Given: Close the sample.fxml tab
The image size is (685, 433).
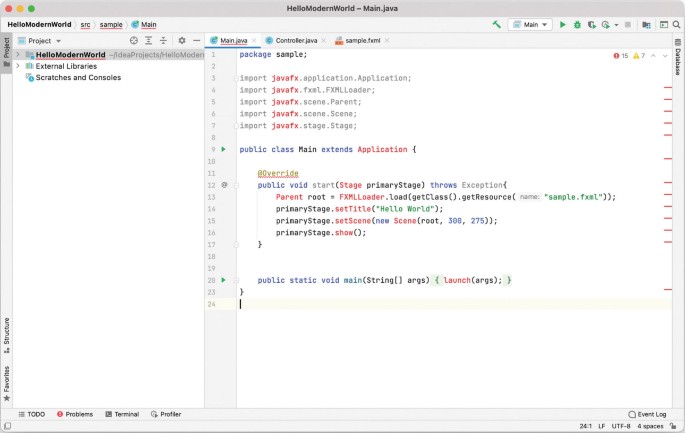Looking at the screenshot, I should click(387, 41).
